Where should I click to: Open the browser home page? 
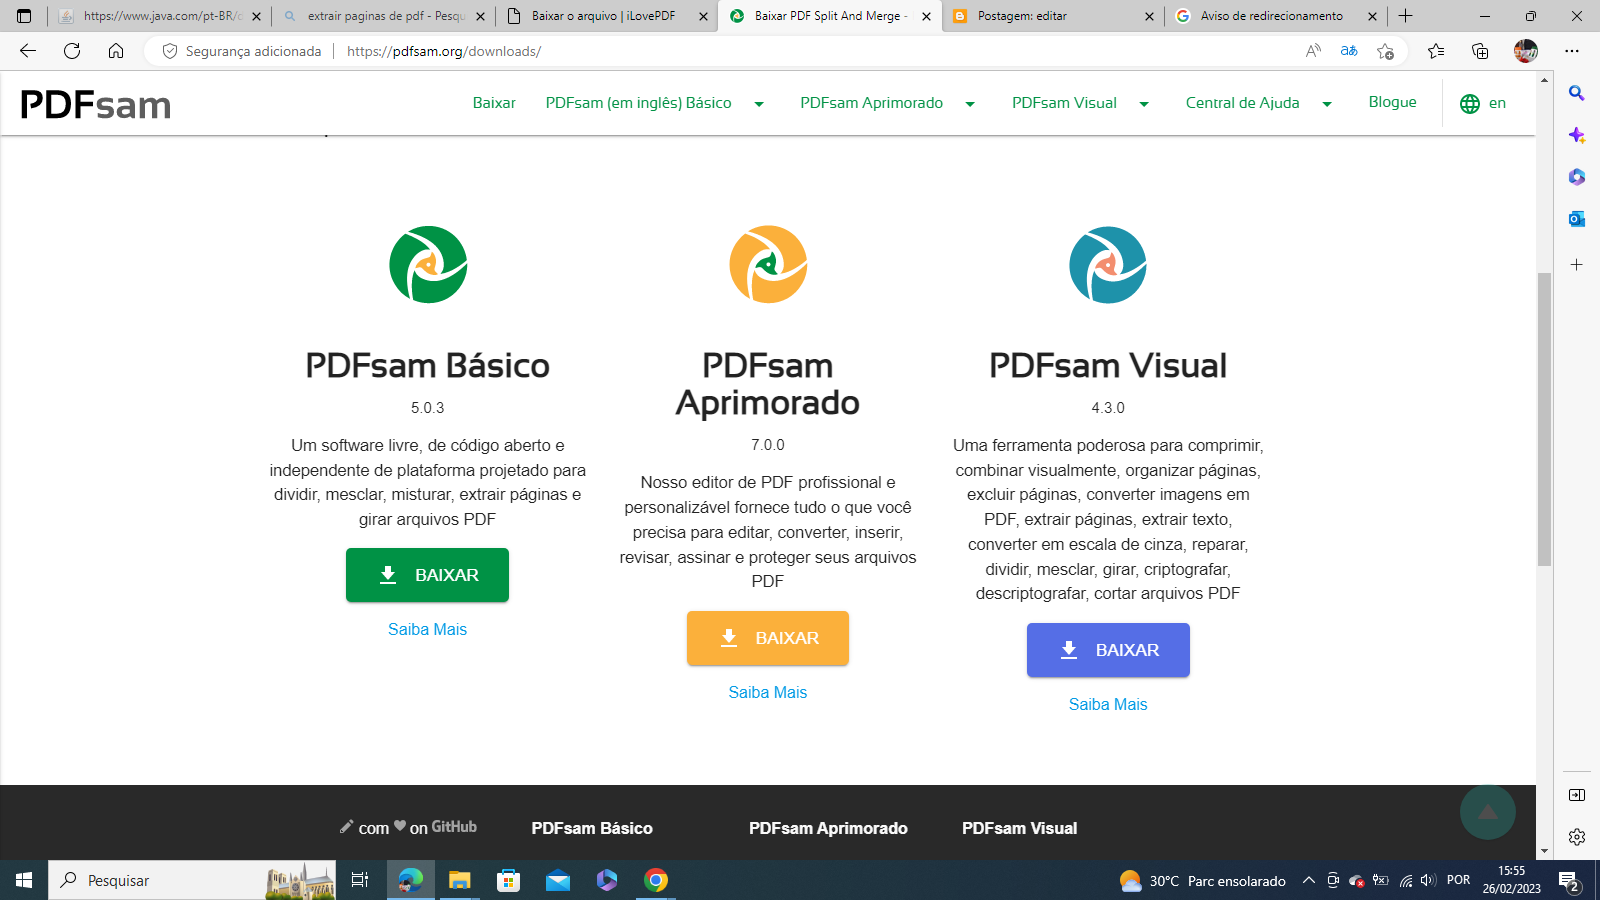116,51
